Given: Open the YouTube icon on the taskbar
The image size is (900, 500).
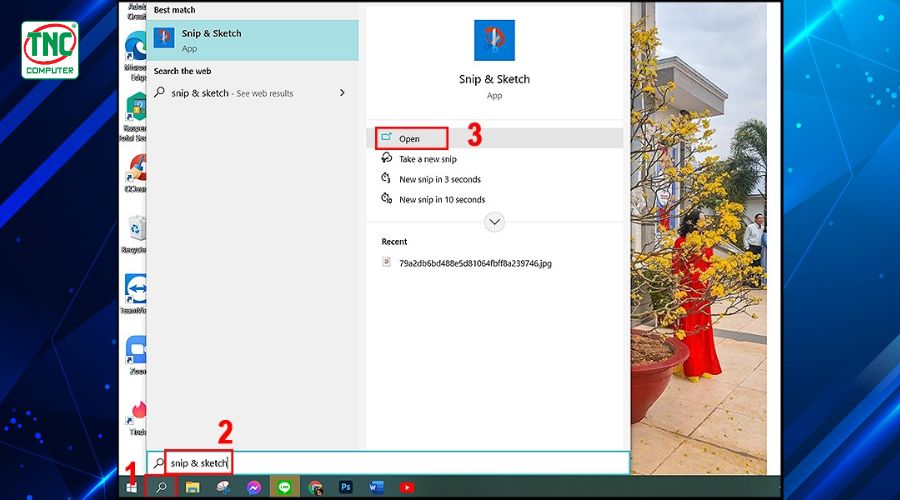Looking at the screenshot, I should pos(407,487).
